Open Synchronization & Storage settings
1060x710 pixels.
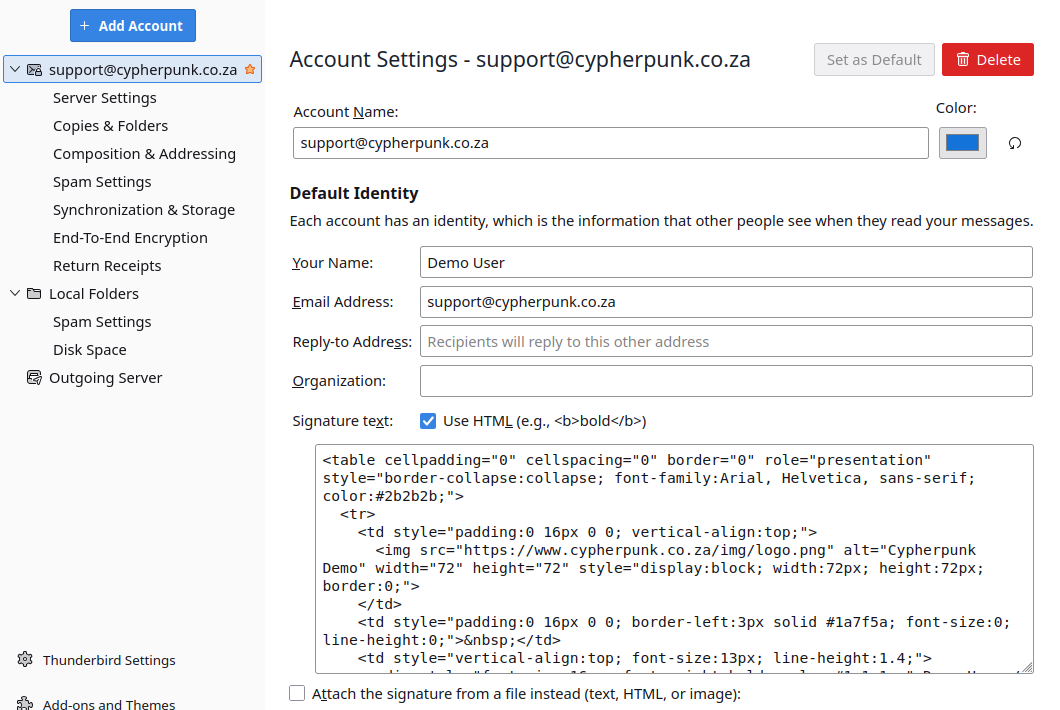(x=144, y=210)
